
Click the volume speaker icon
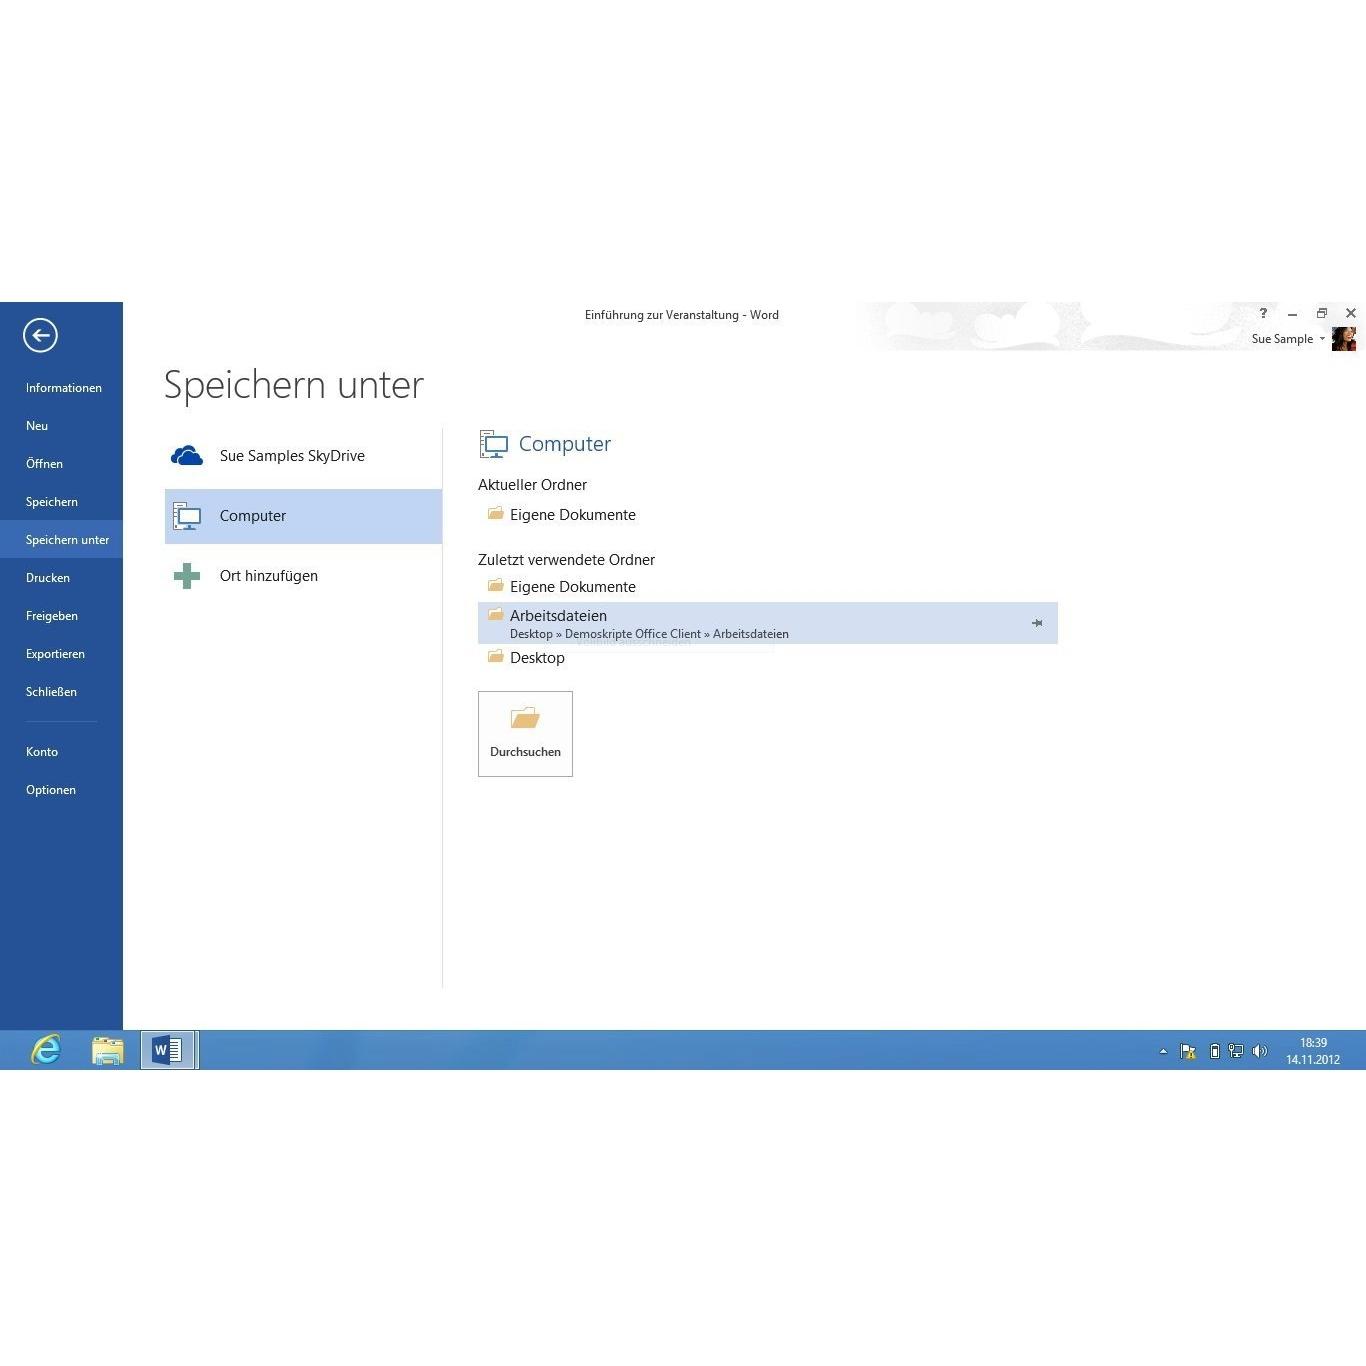[x=1260, y=1051]
